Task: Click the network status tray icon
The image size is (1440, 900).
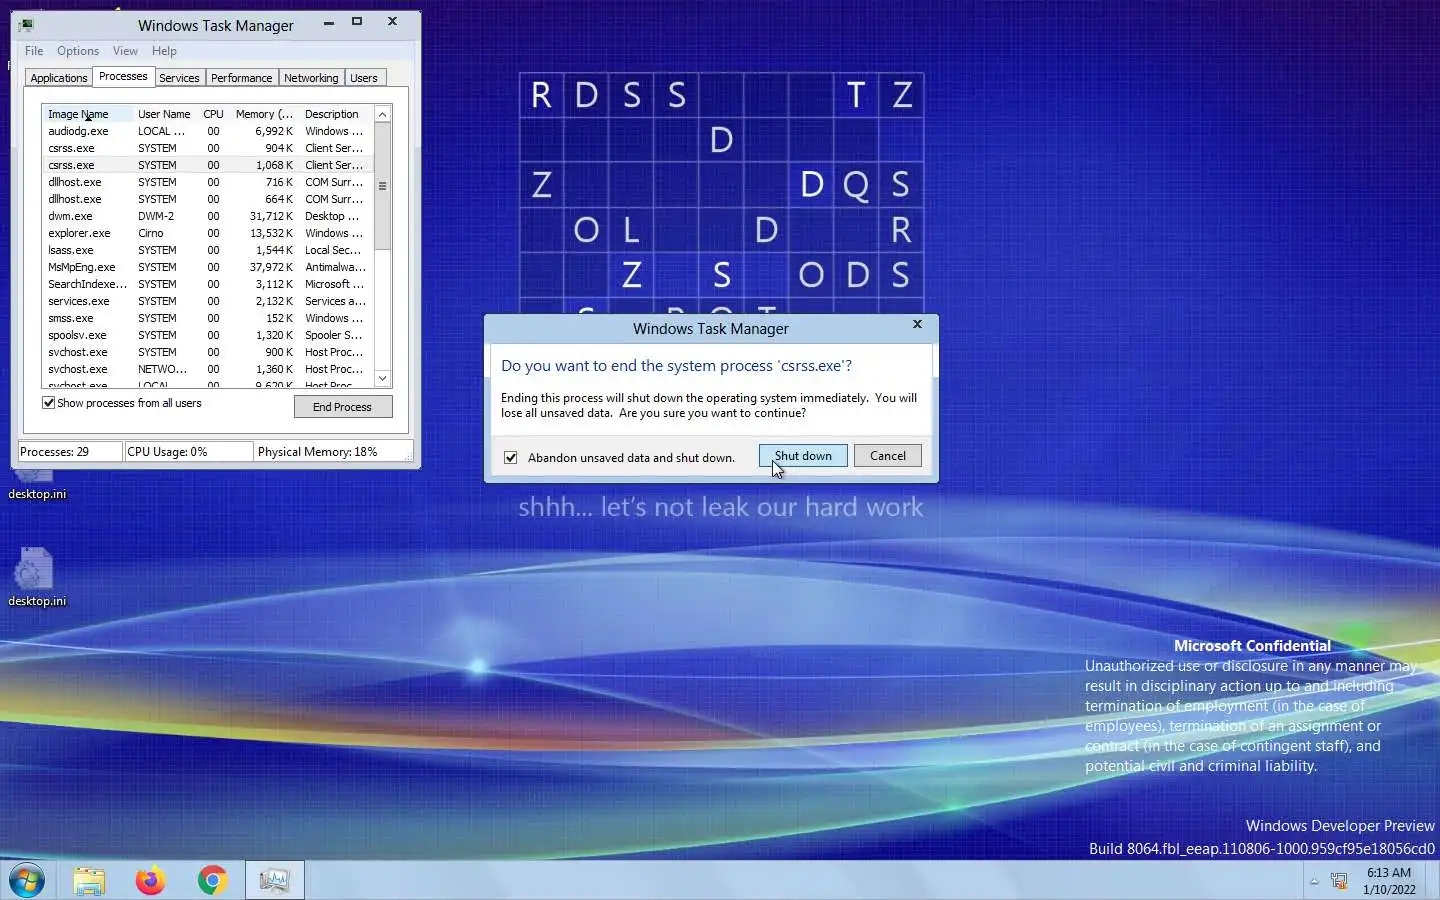Action: pos(1339,881)
